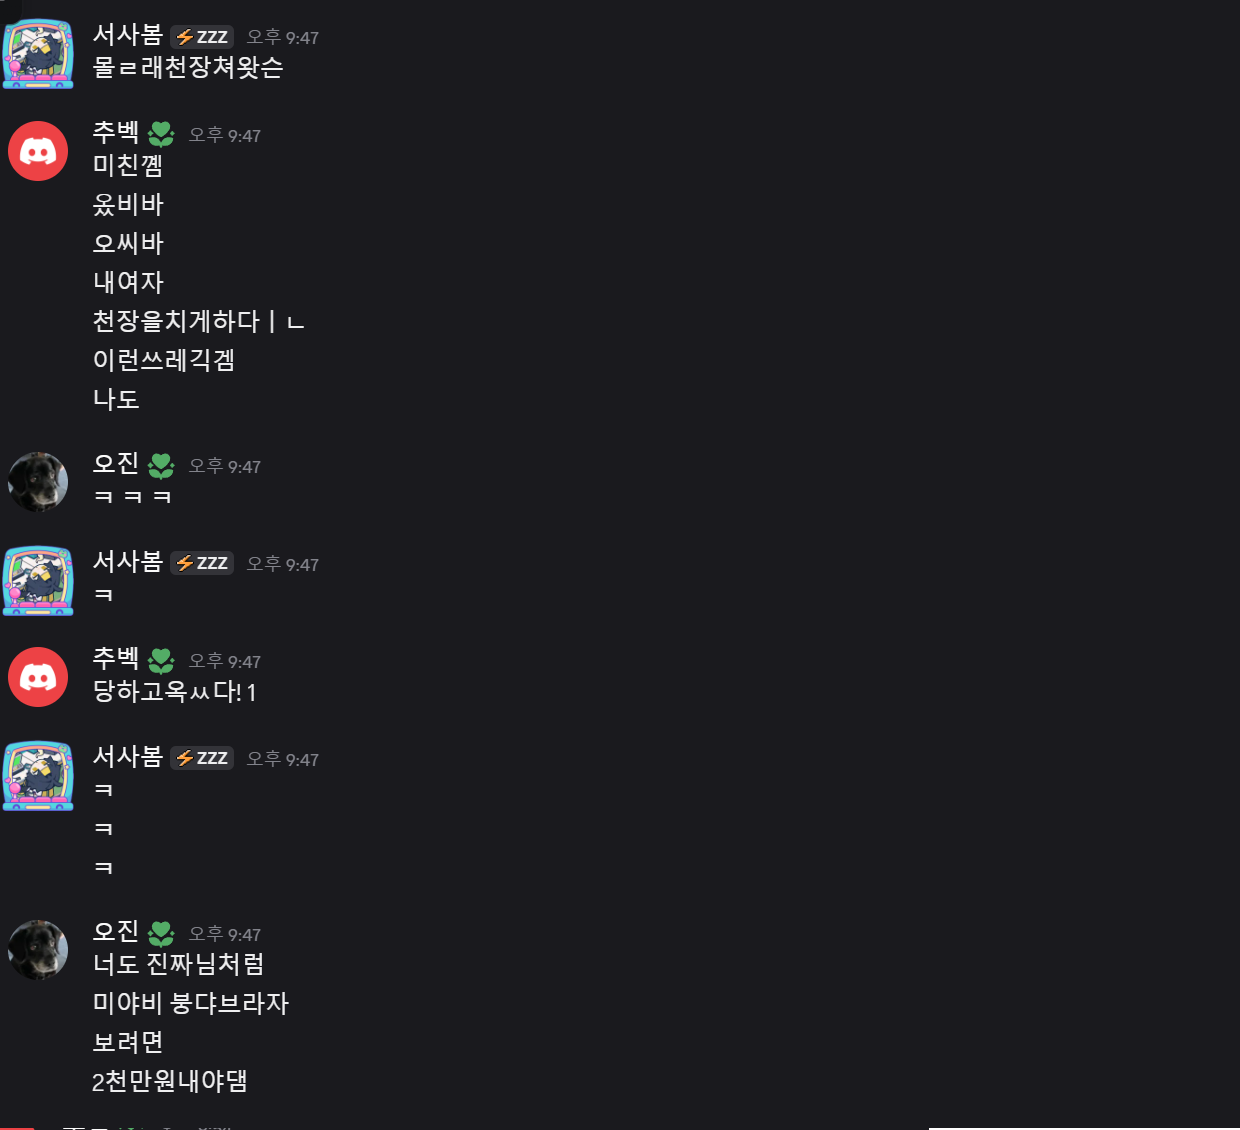
Task: Click the green leaf badge next to 오진 above ㅋㅋㅋ
Action: pyautogui.click(x=161, y=465)
